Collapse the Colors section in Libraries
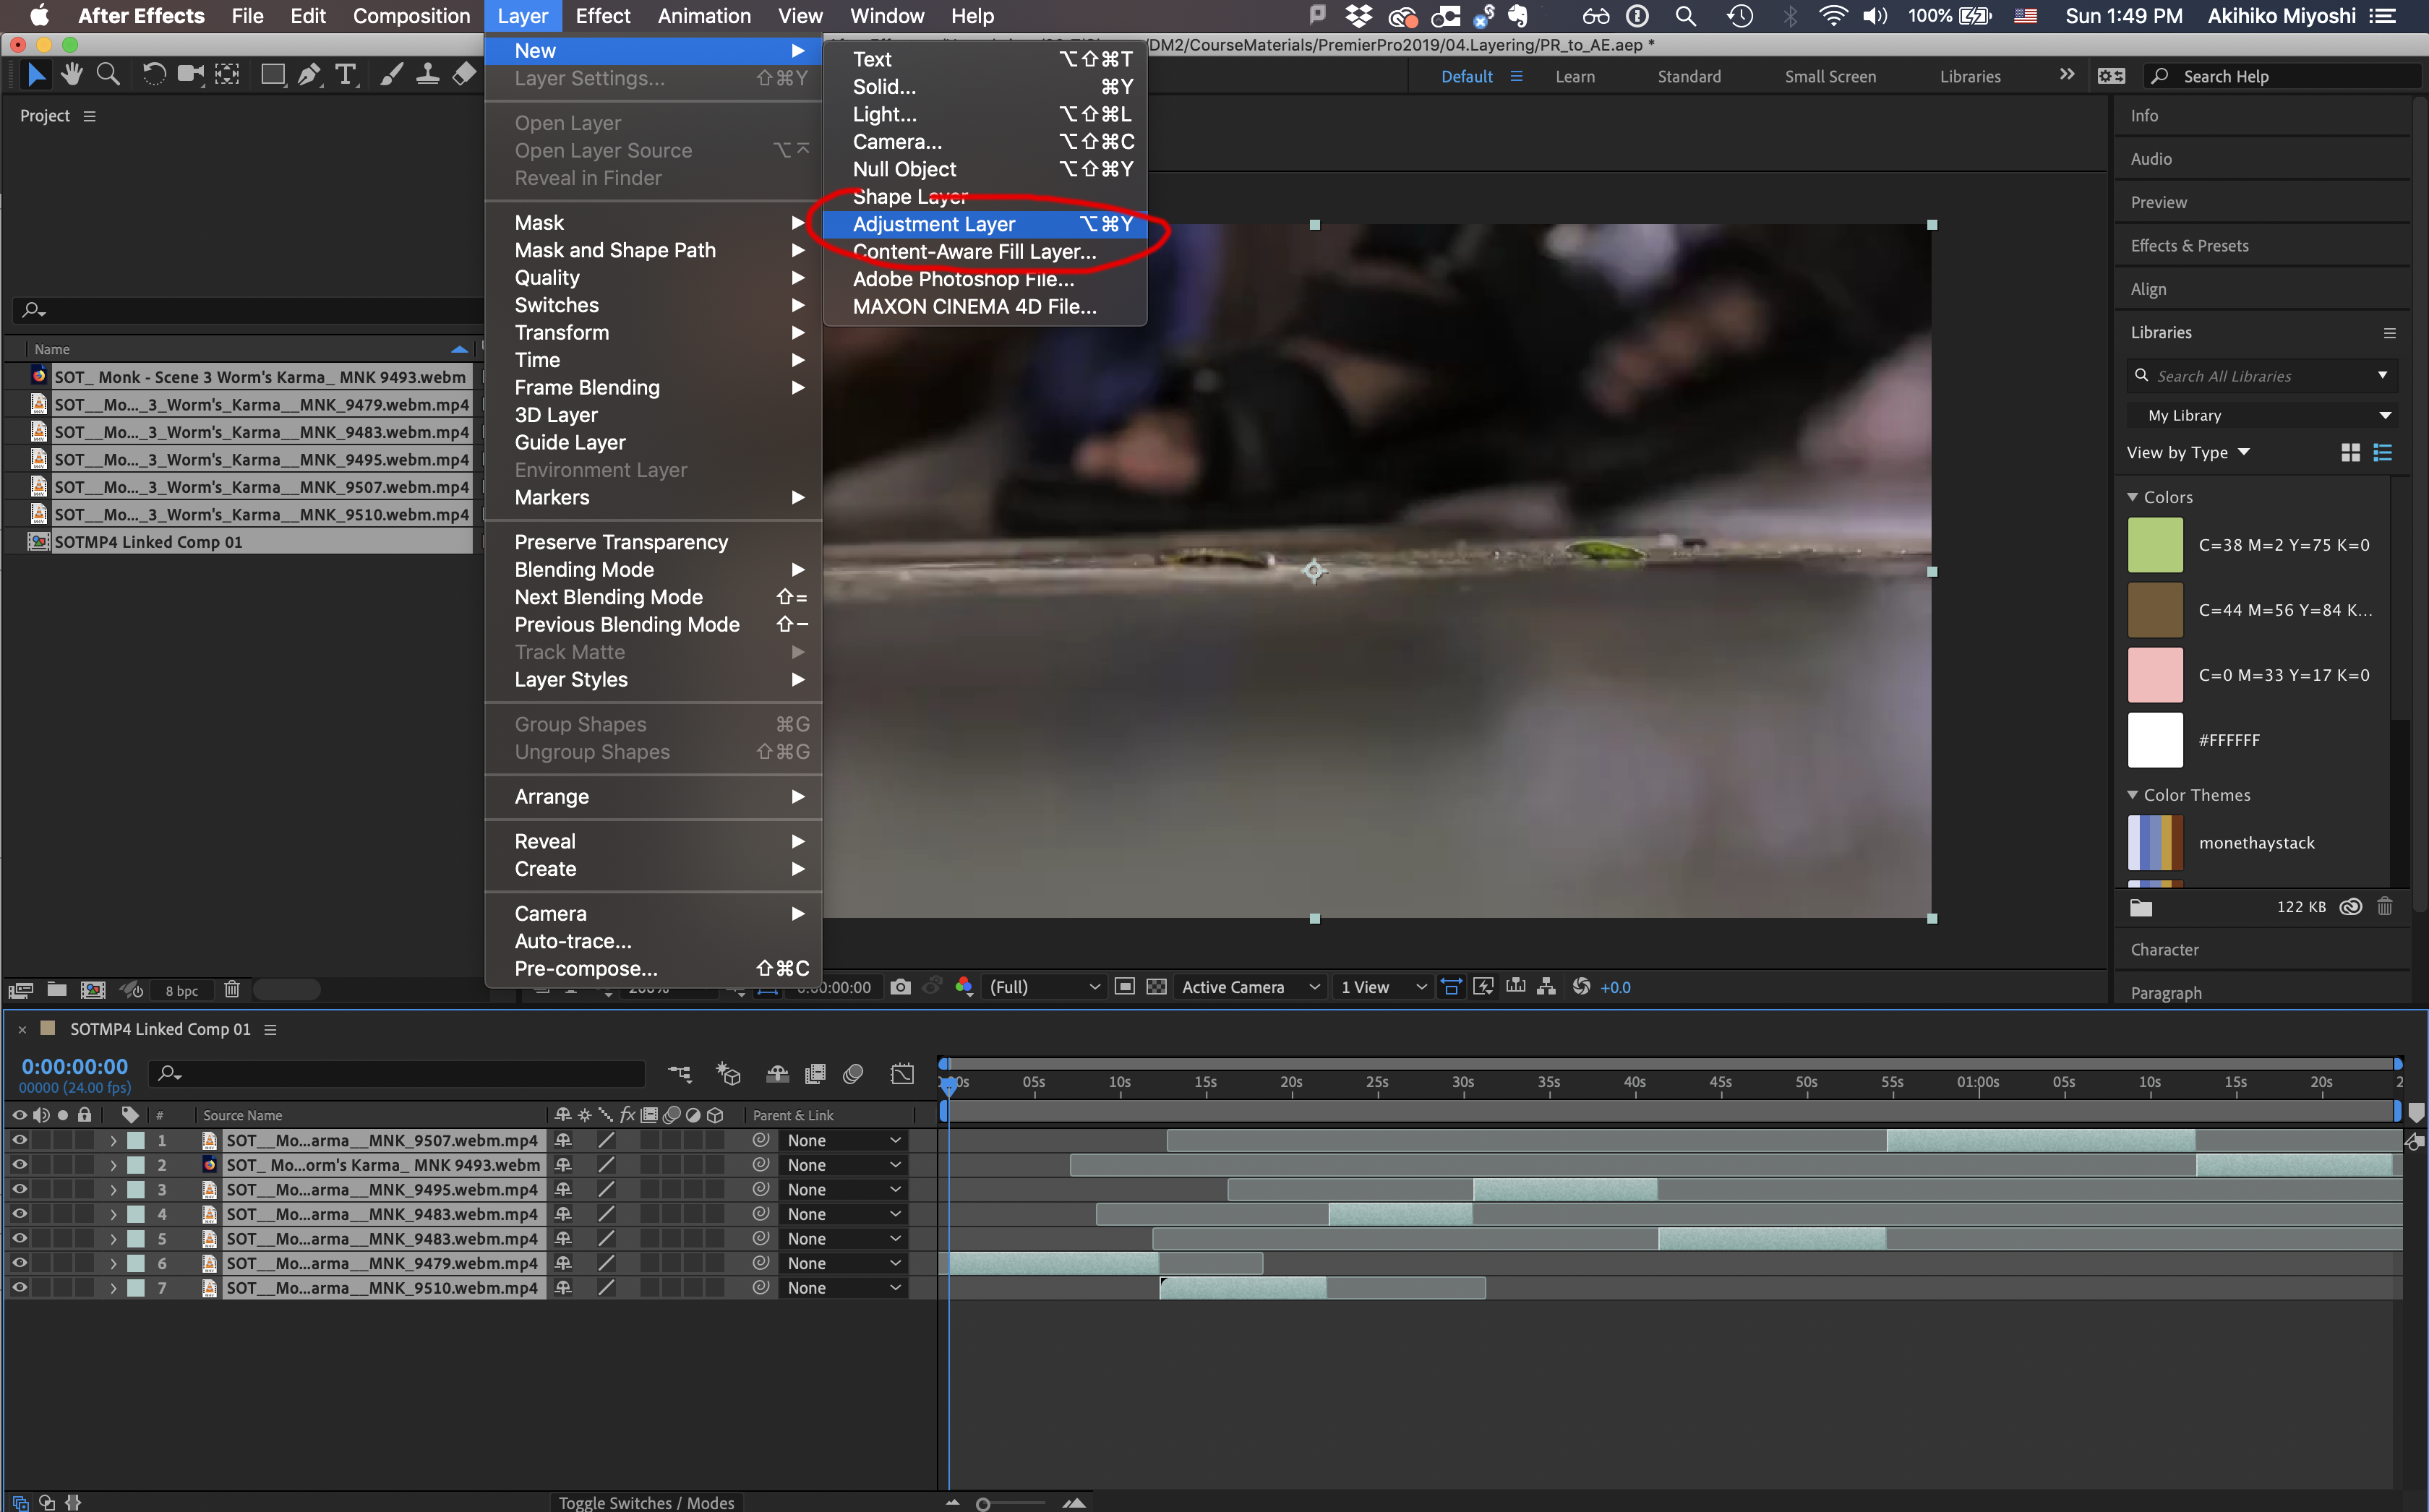 coord(2132,497)
